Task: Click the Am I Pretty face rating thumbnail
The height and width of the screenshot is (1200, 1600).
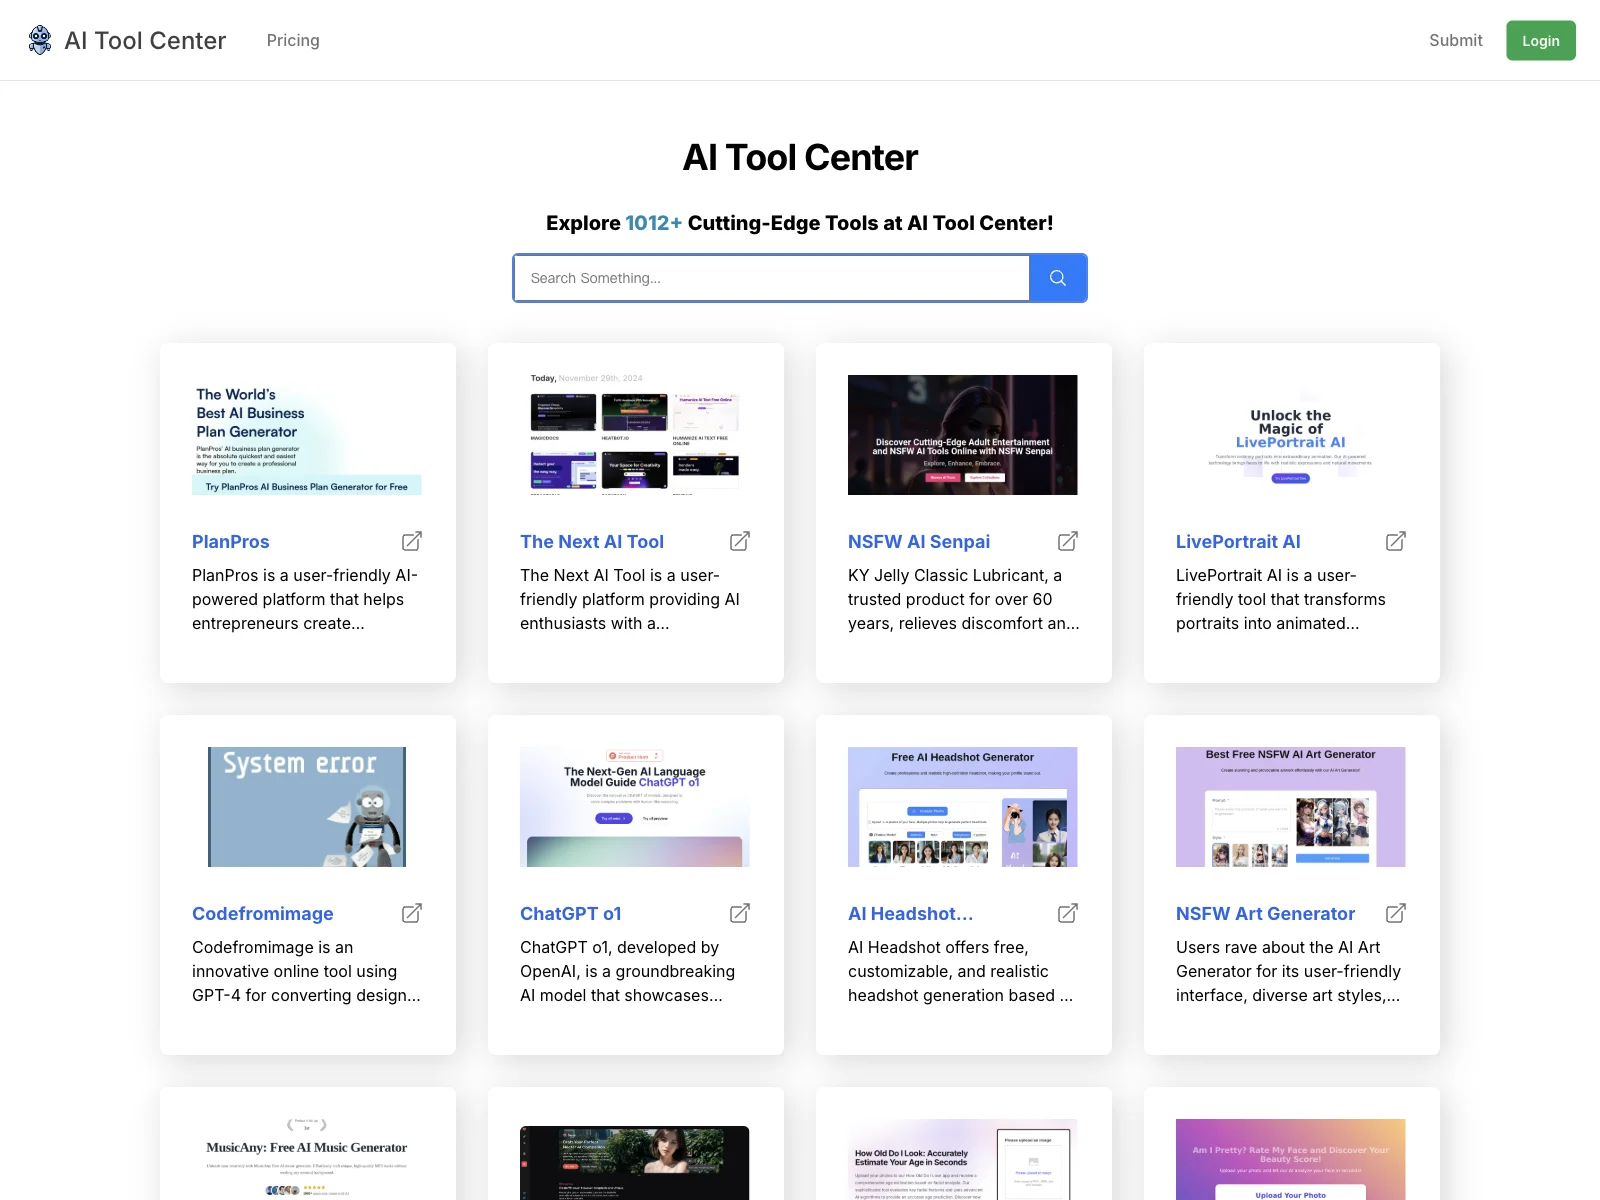Action: [x=1291, y=1159]
